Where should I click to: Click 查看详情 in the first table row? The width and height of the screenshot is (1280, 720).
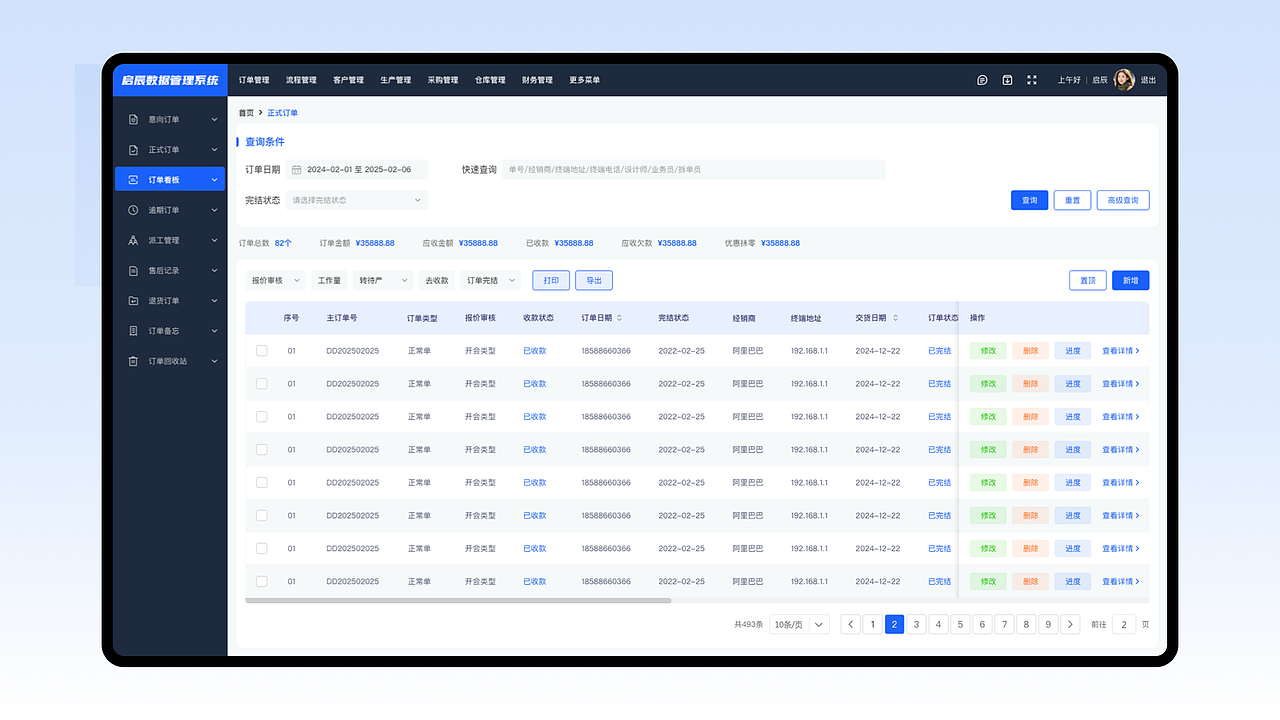(x=1121, y=351)
